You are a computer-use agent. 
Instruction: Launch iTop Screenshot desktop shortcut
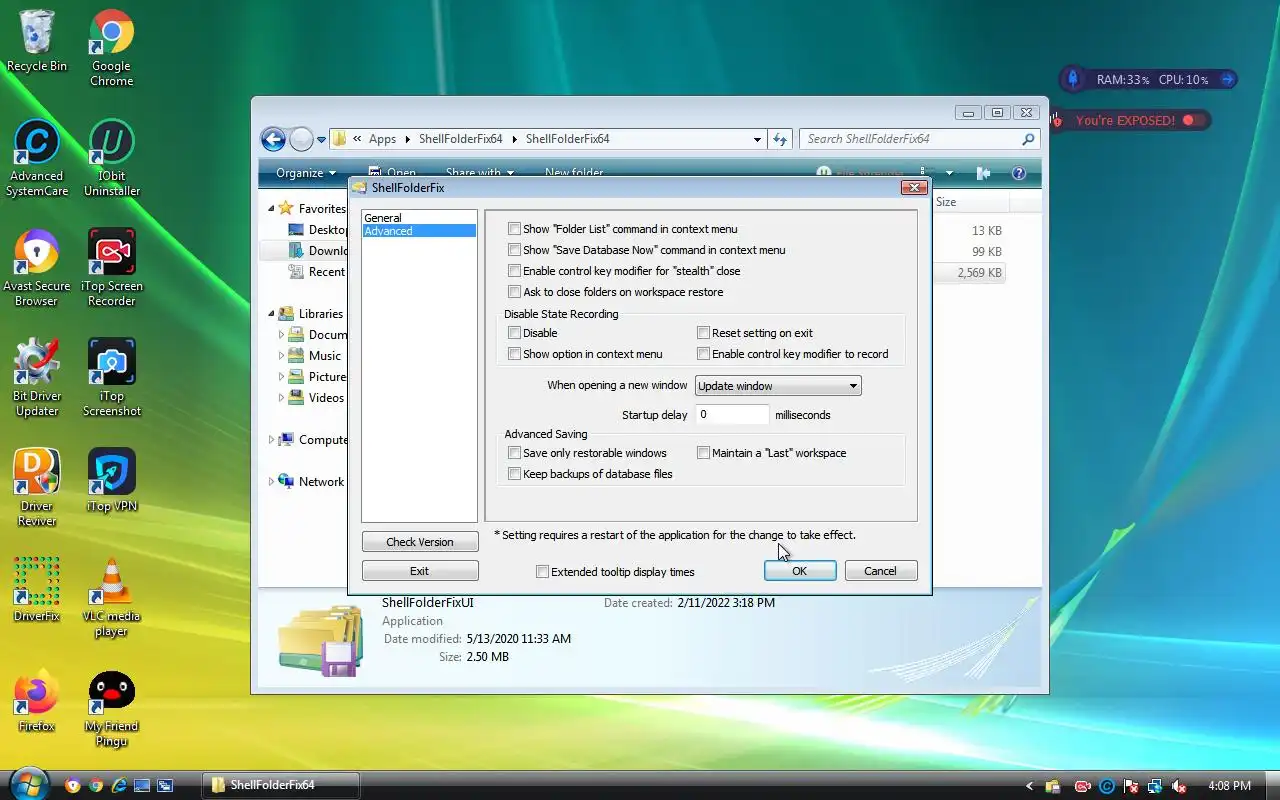pos(111,378)
